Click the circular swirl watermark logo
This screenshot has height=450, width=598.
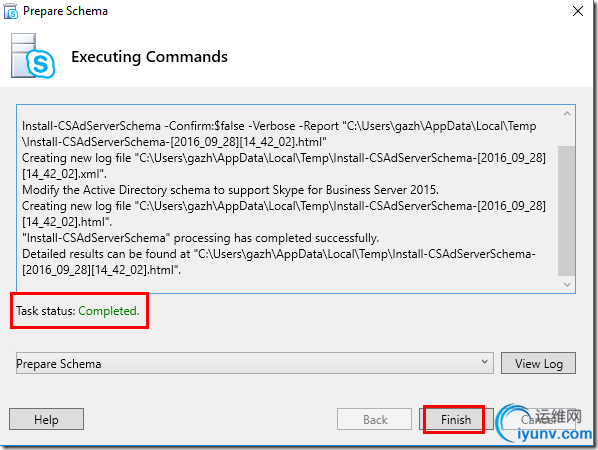click(x=513, y=423)
